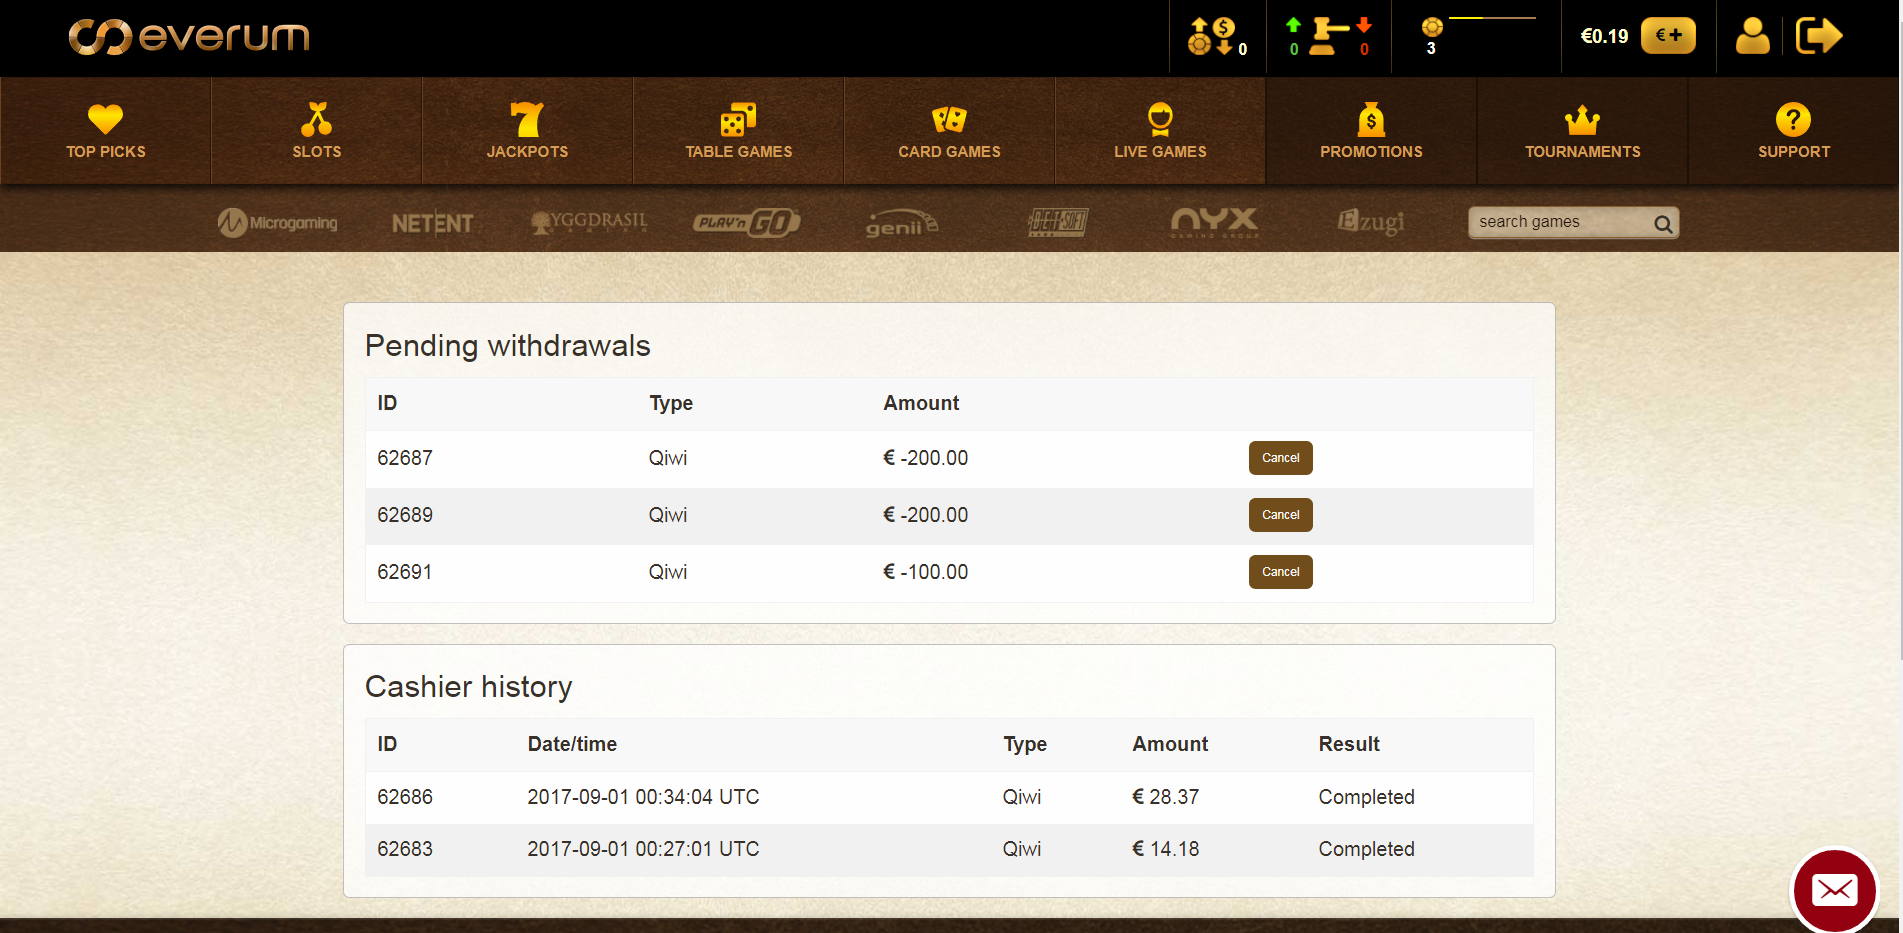The image size is (1903, 933).
Task: View the Promotions page
Action: [x=1371, y=131]
